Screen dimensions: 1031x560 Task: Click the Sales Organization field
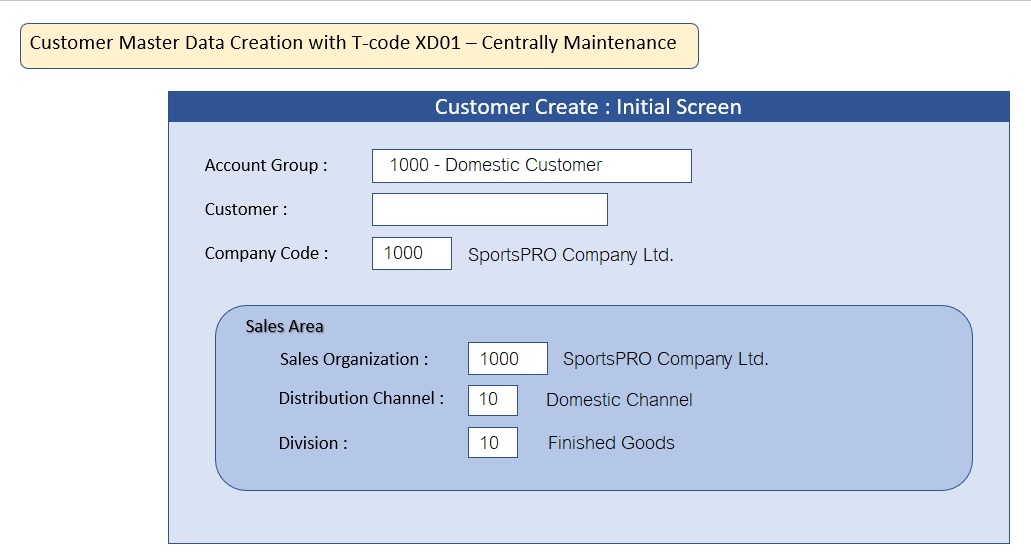(508, 358)
